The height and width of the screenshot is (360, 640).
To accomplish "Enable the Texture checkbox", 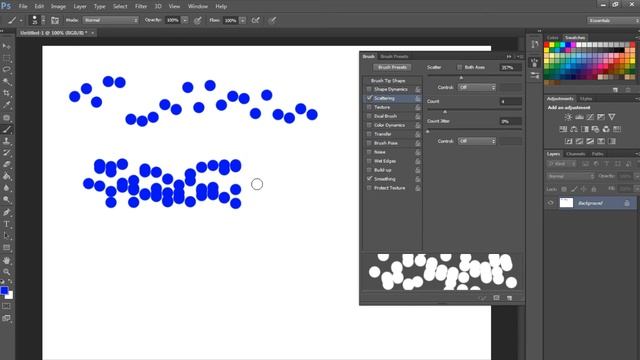I will pyautogui.click(x=369, y=107).
